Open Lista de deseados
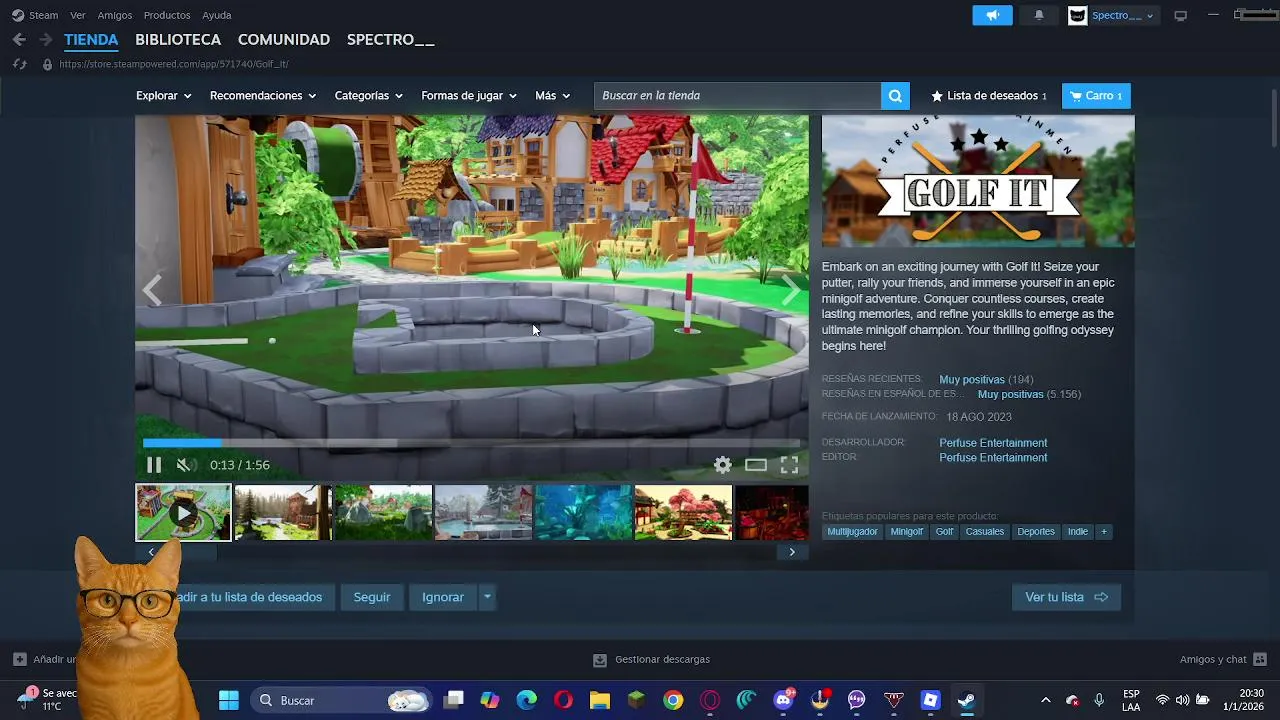This screenshot has width=1280, height=720. (988, 96)
